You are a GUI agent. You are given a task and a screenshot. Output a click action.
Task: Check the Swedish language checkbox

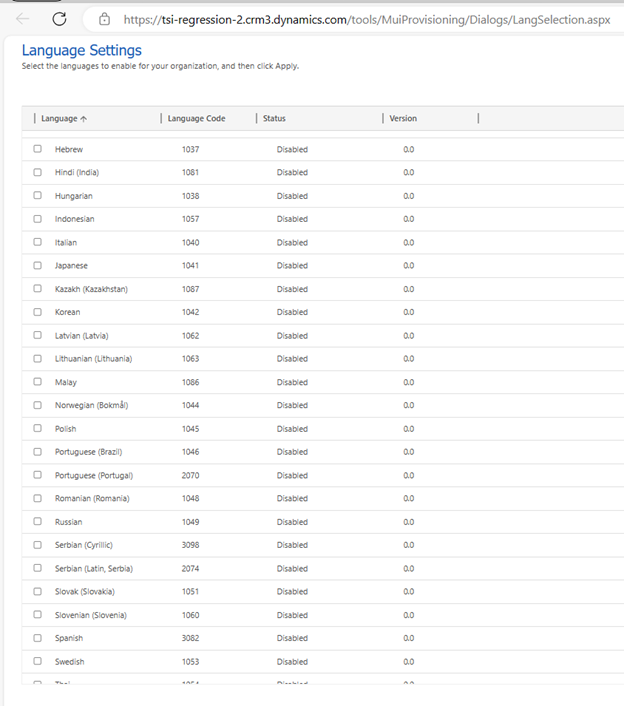(x=38, y=661)
